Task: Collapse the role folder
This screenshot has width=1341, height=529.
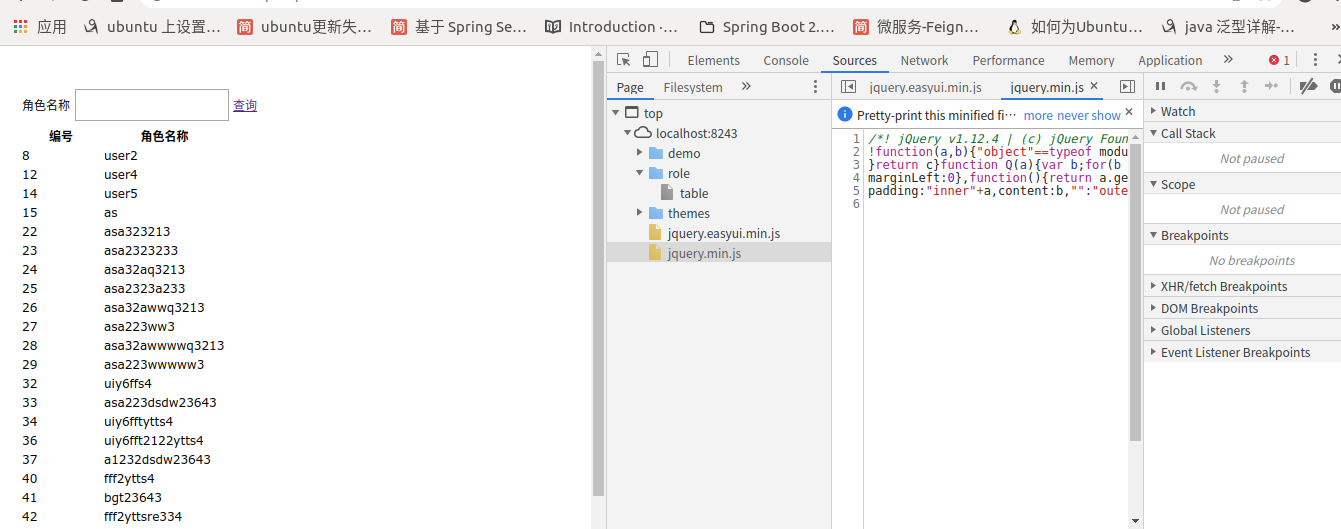Action: [640, 173]
